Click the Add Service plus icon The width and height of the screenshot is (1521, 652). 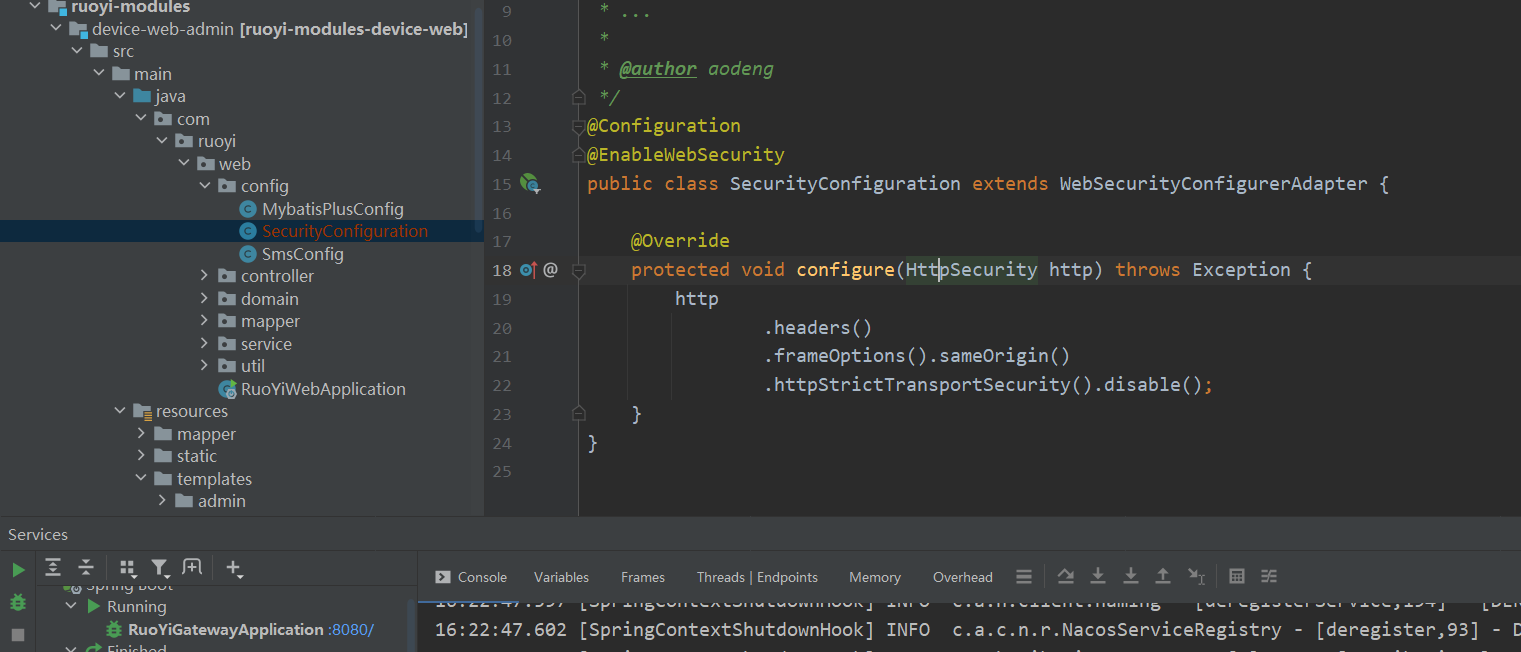coord(234,568)
